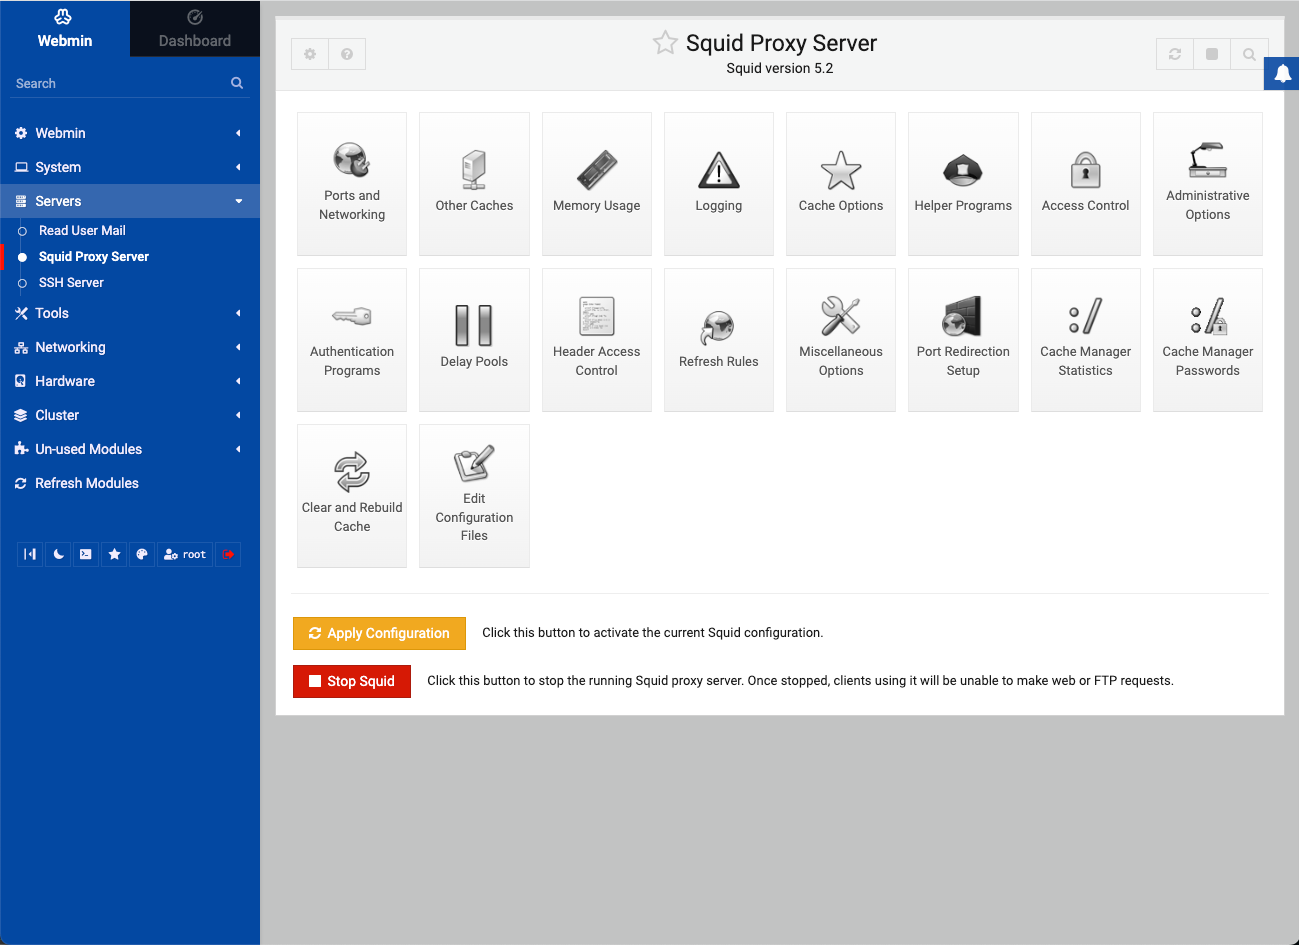Open Helper Programs settings
Viewport: 1299px width, 945px height.
point(963,184)
